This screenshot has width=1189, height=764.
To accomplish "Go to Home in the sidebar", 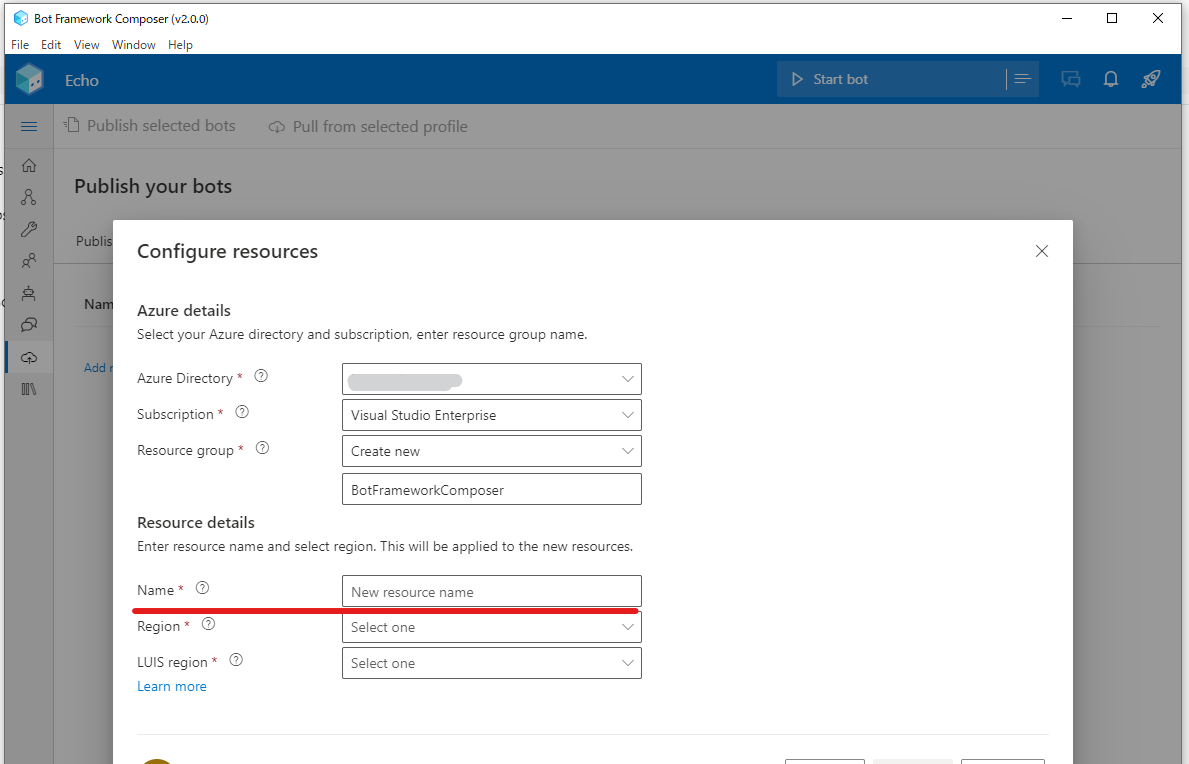I will 29,165.
